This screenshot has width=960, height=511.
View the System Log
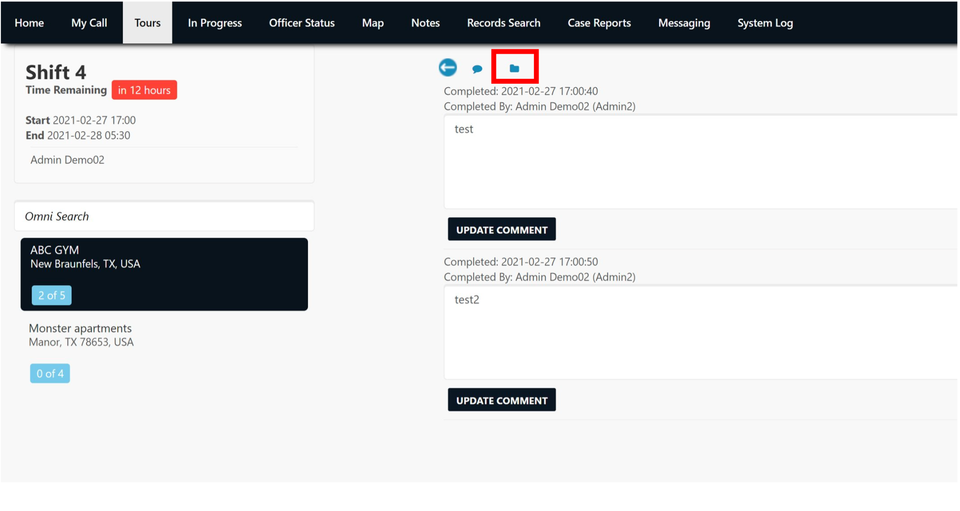(x=765, y=23)
